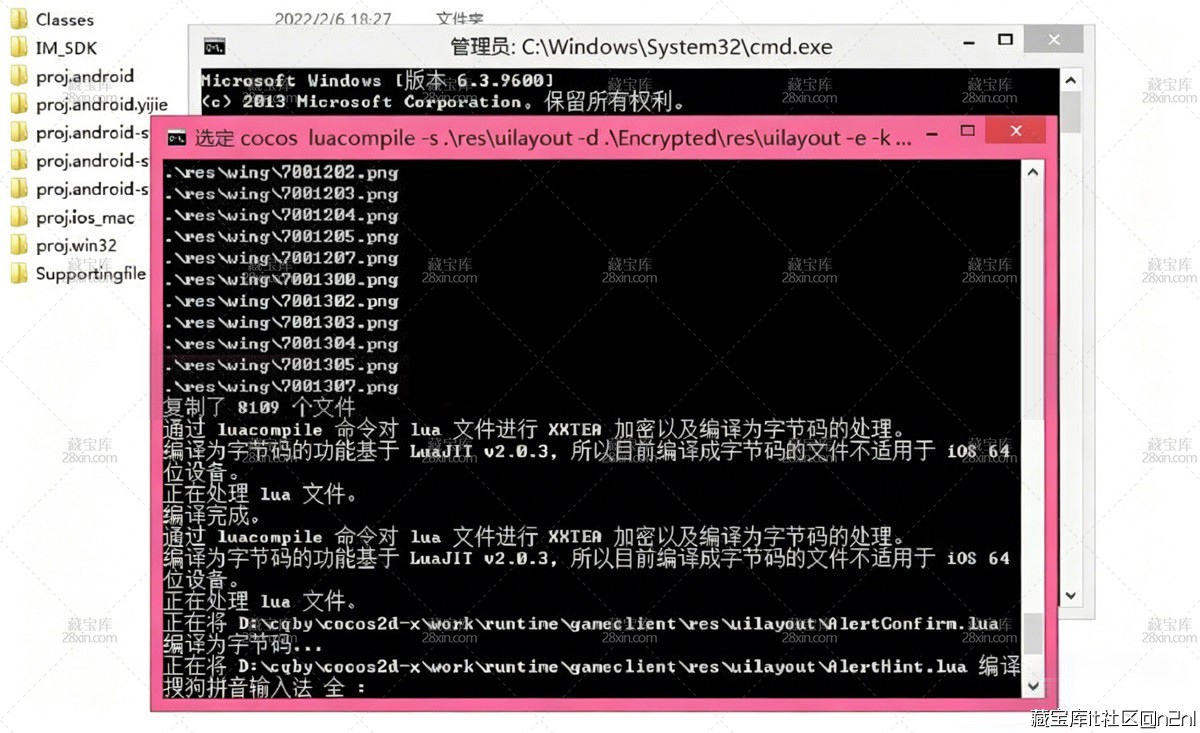
Task: Click the cocos window scrollbar down arrow
Action: [x=1032, y=685]
